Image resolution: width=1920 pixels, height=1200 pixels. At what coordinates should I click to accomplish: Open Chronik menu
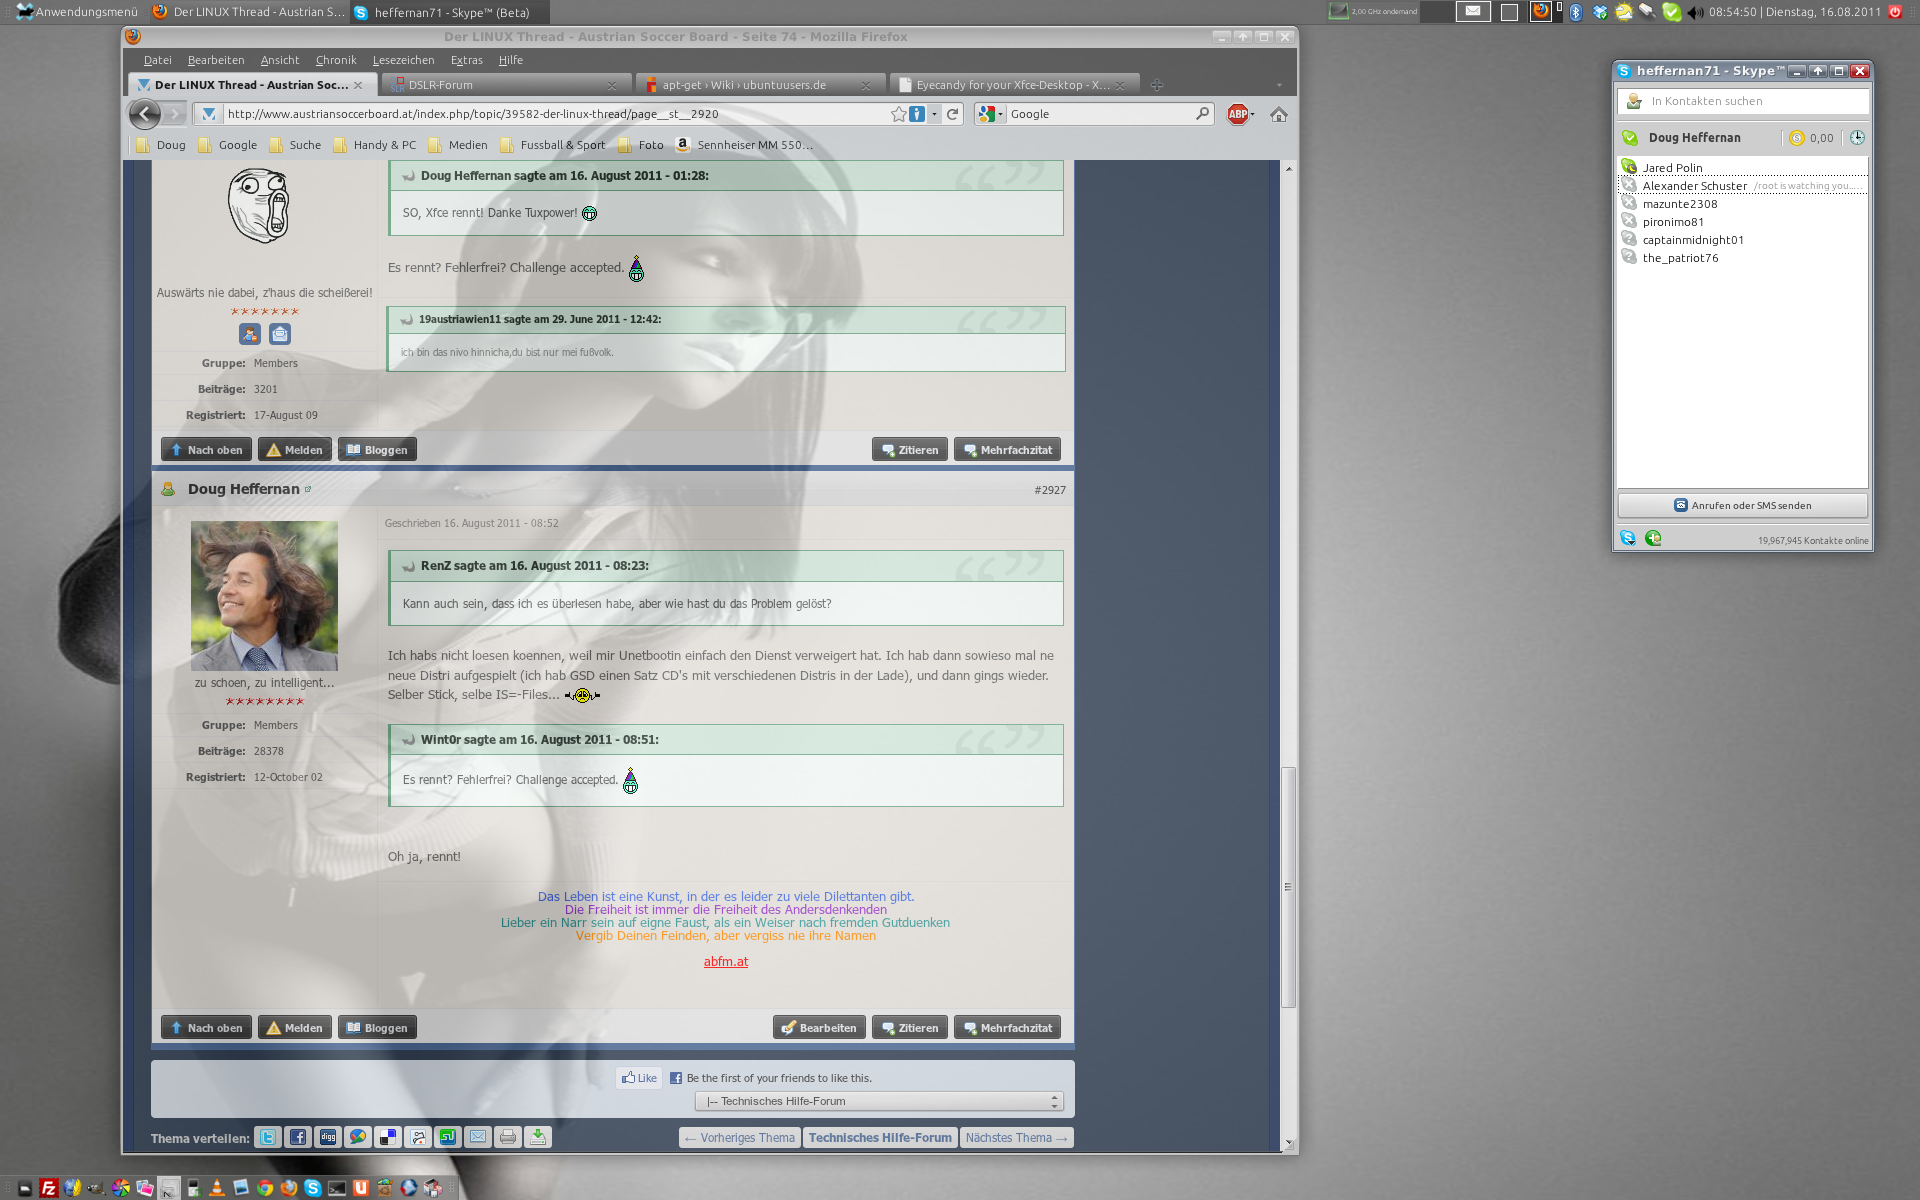[x=336, y=60]
